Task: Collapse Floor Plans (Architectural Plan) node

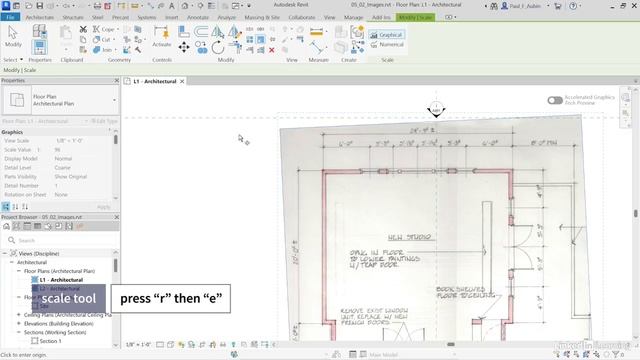Action: (x=19, y=271)
